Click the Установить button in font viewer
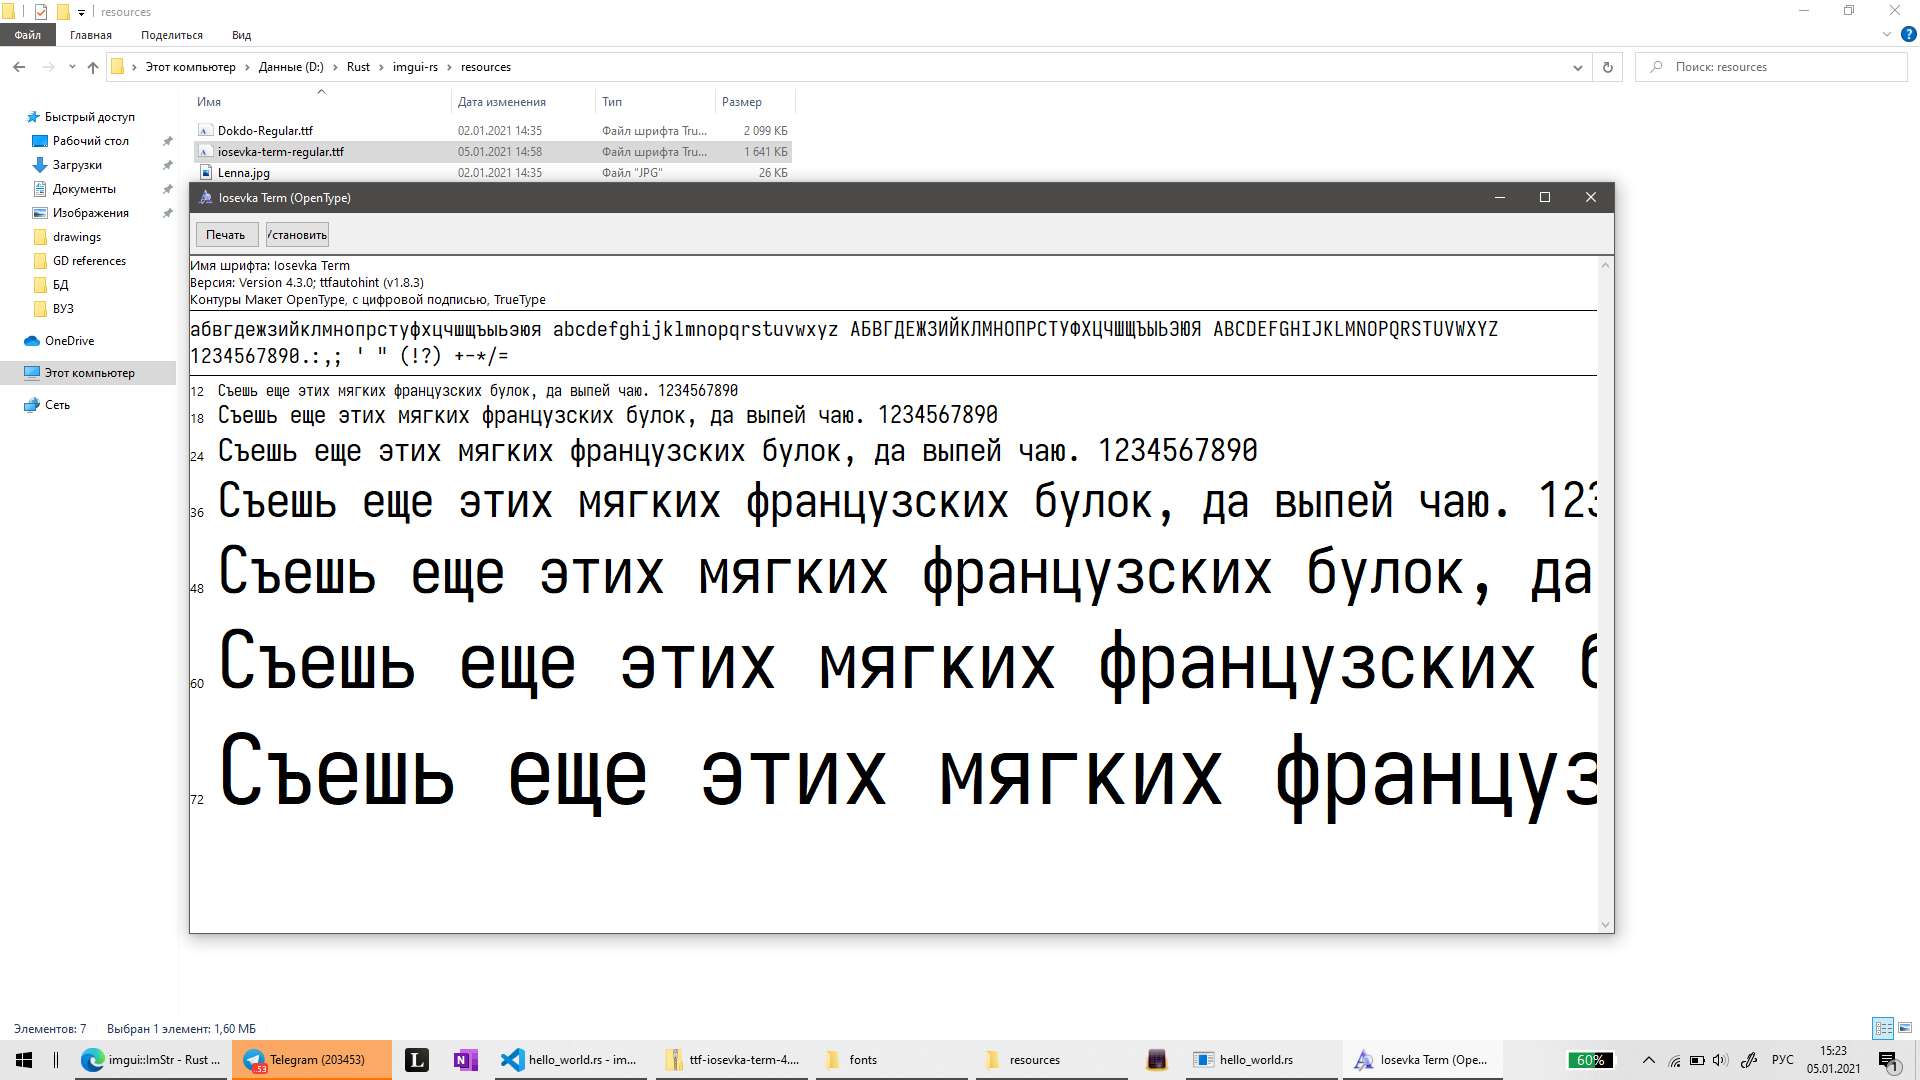Viewport: 1920px width, 1080px height. (297, 235)
